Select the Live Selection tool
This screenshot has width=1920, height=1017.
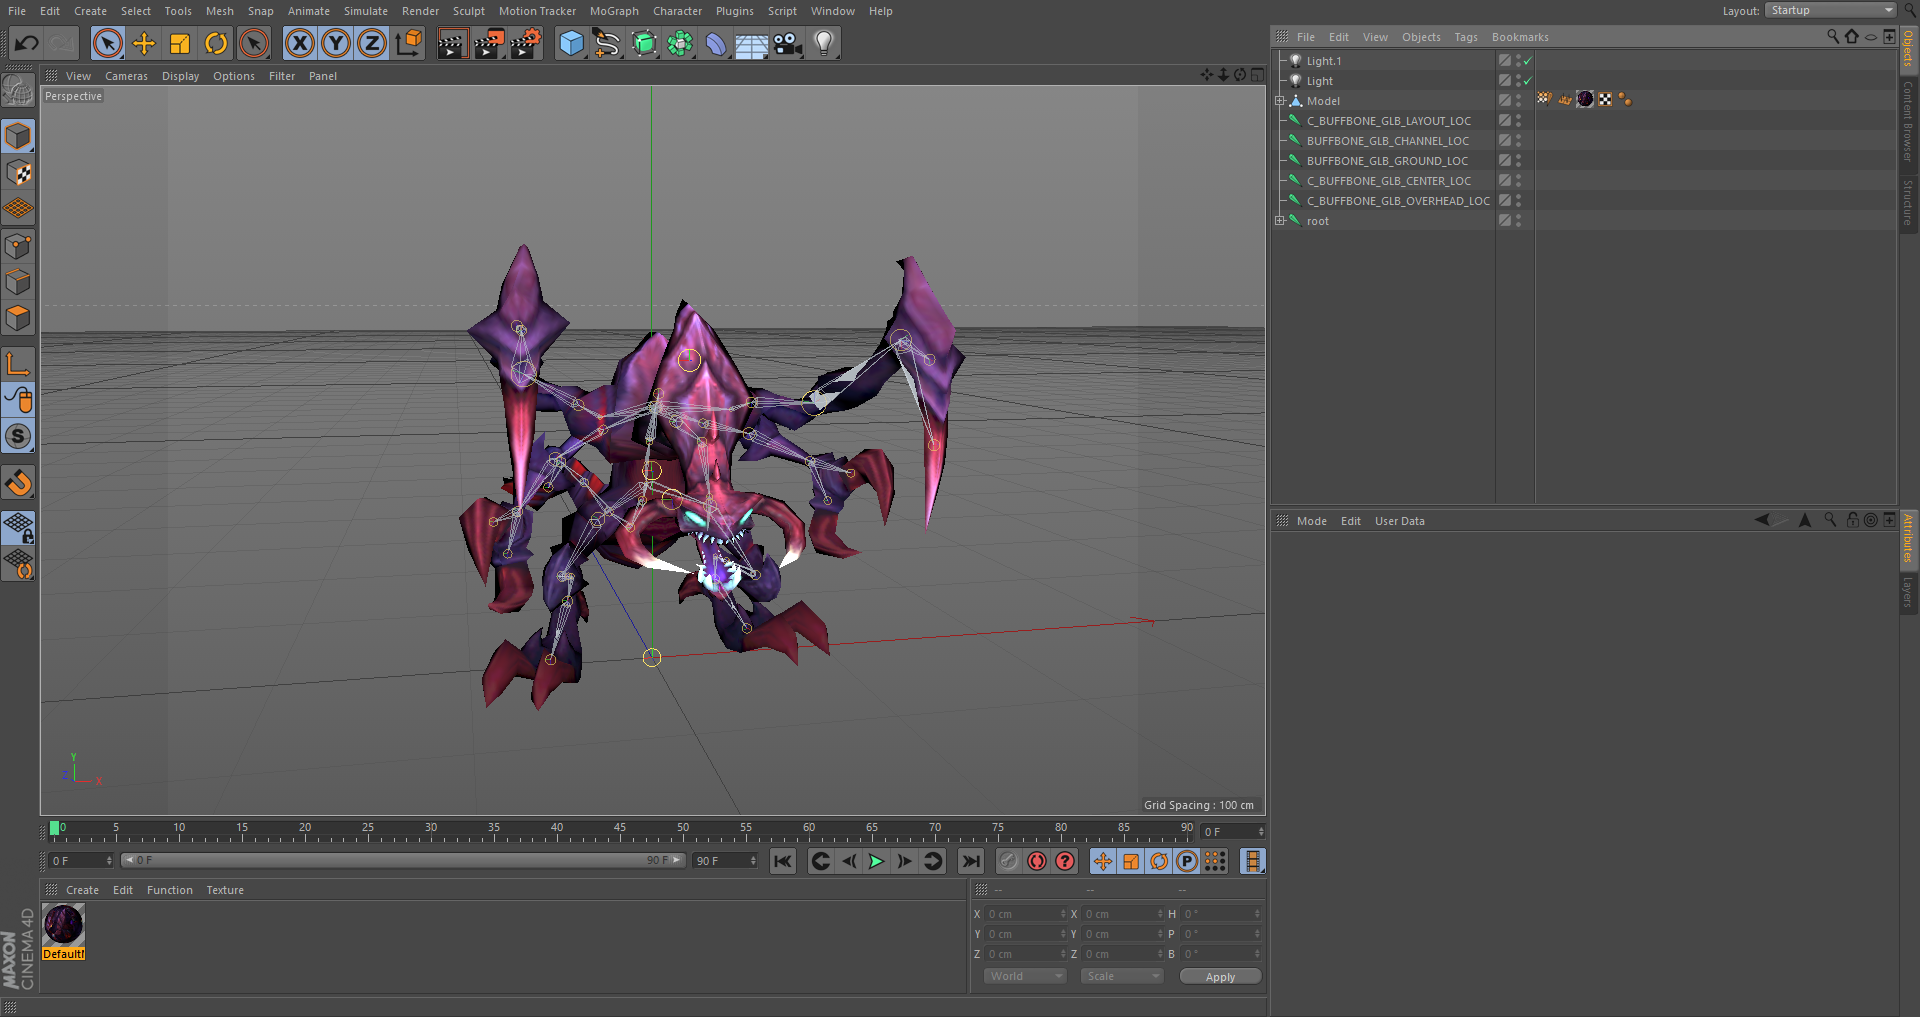pos(108,43)
